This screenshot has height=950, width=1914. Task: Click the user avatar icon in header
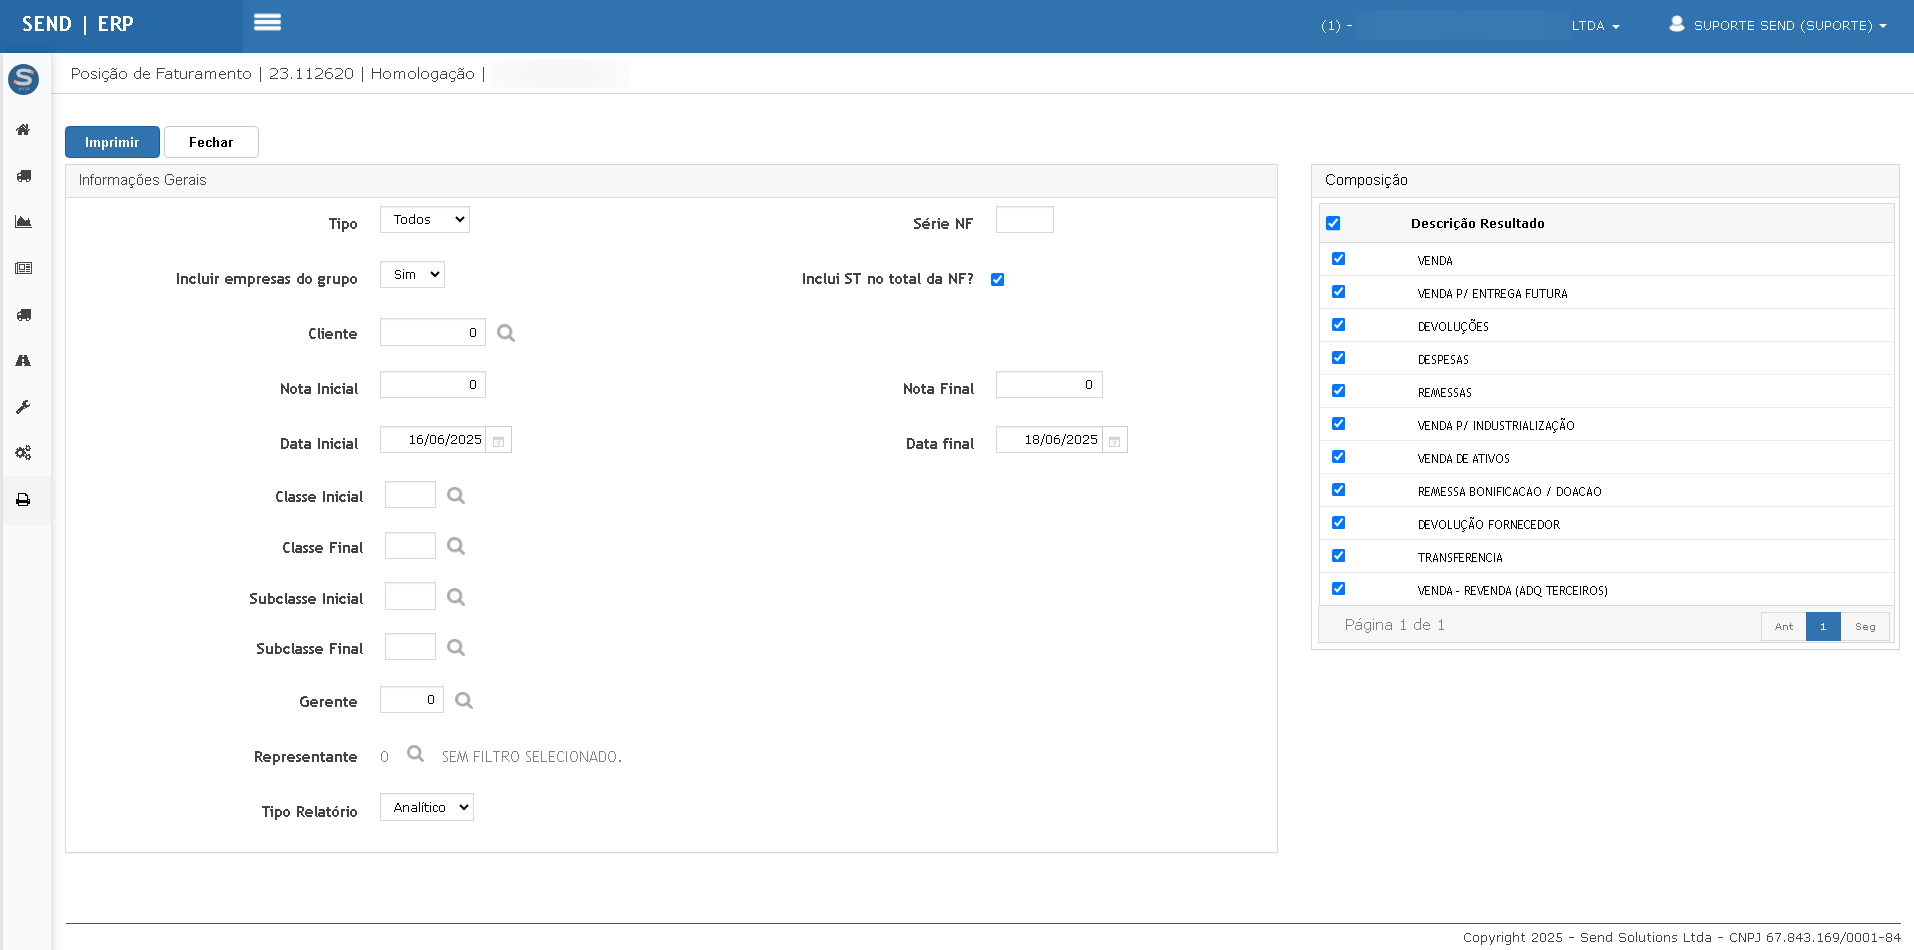point(1677,24)
